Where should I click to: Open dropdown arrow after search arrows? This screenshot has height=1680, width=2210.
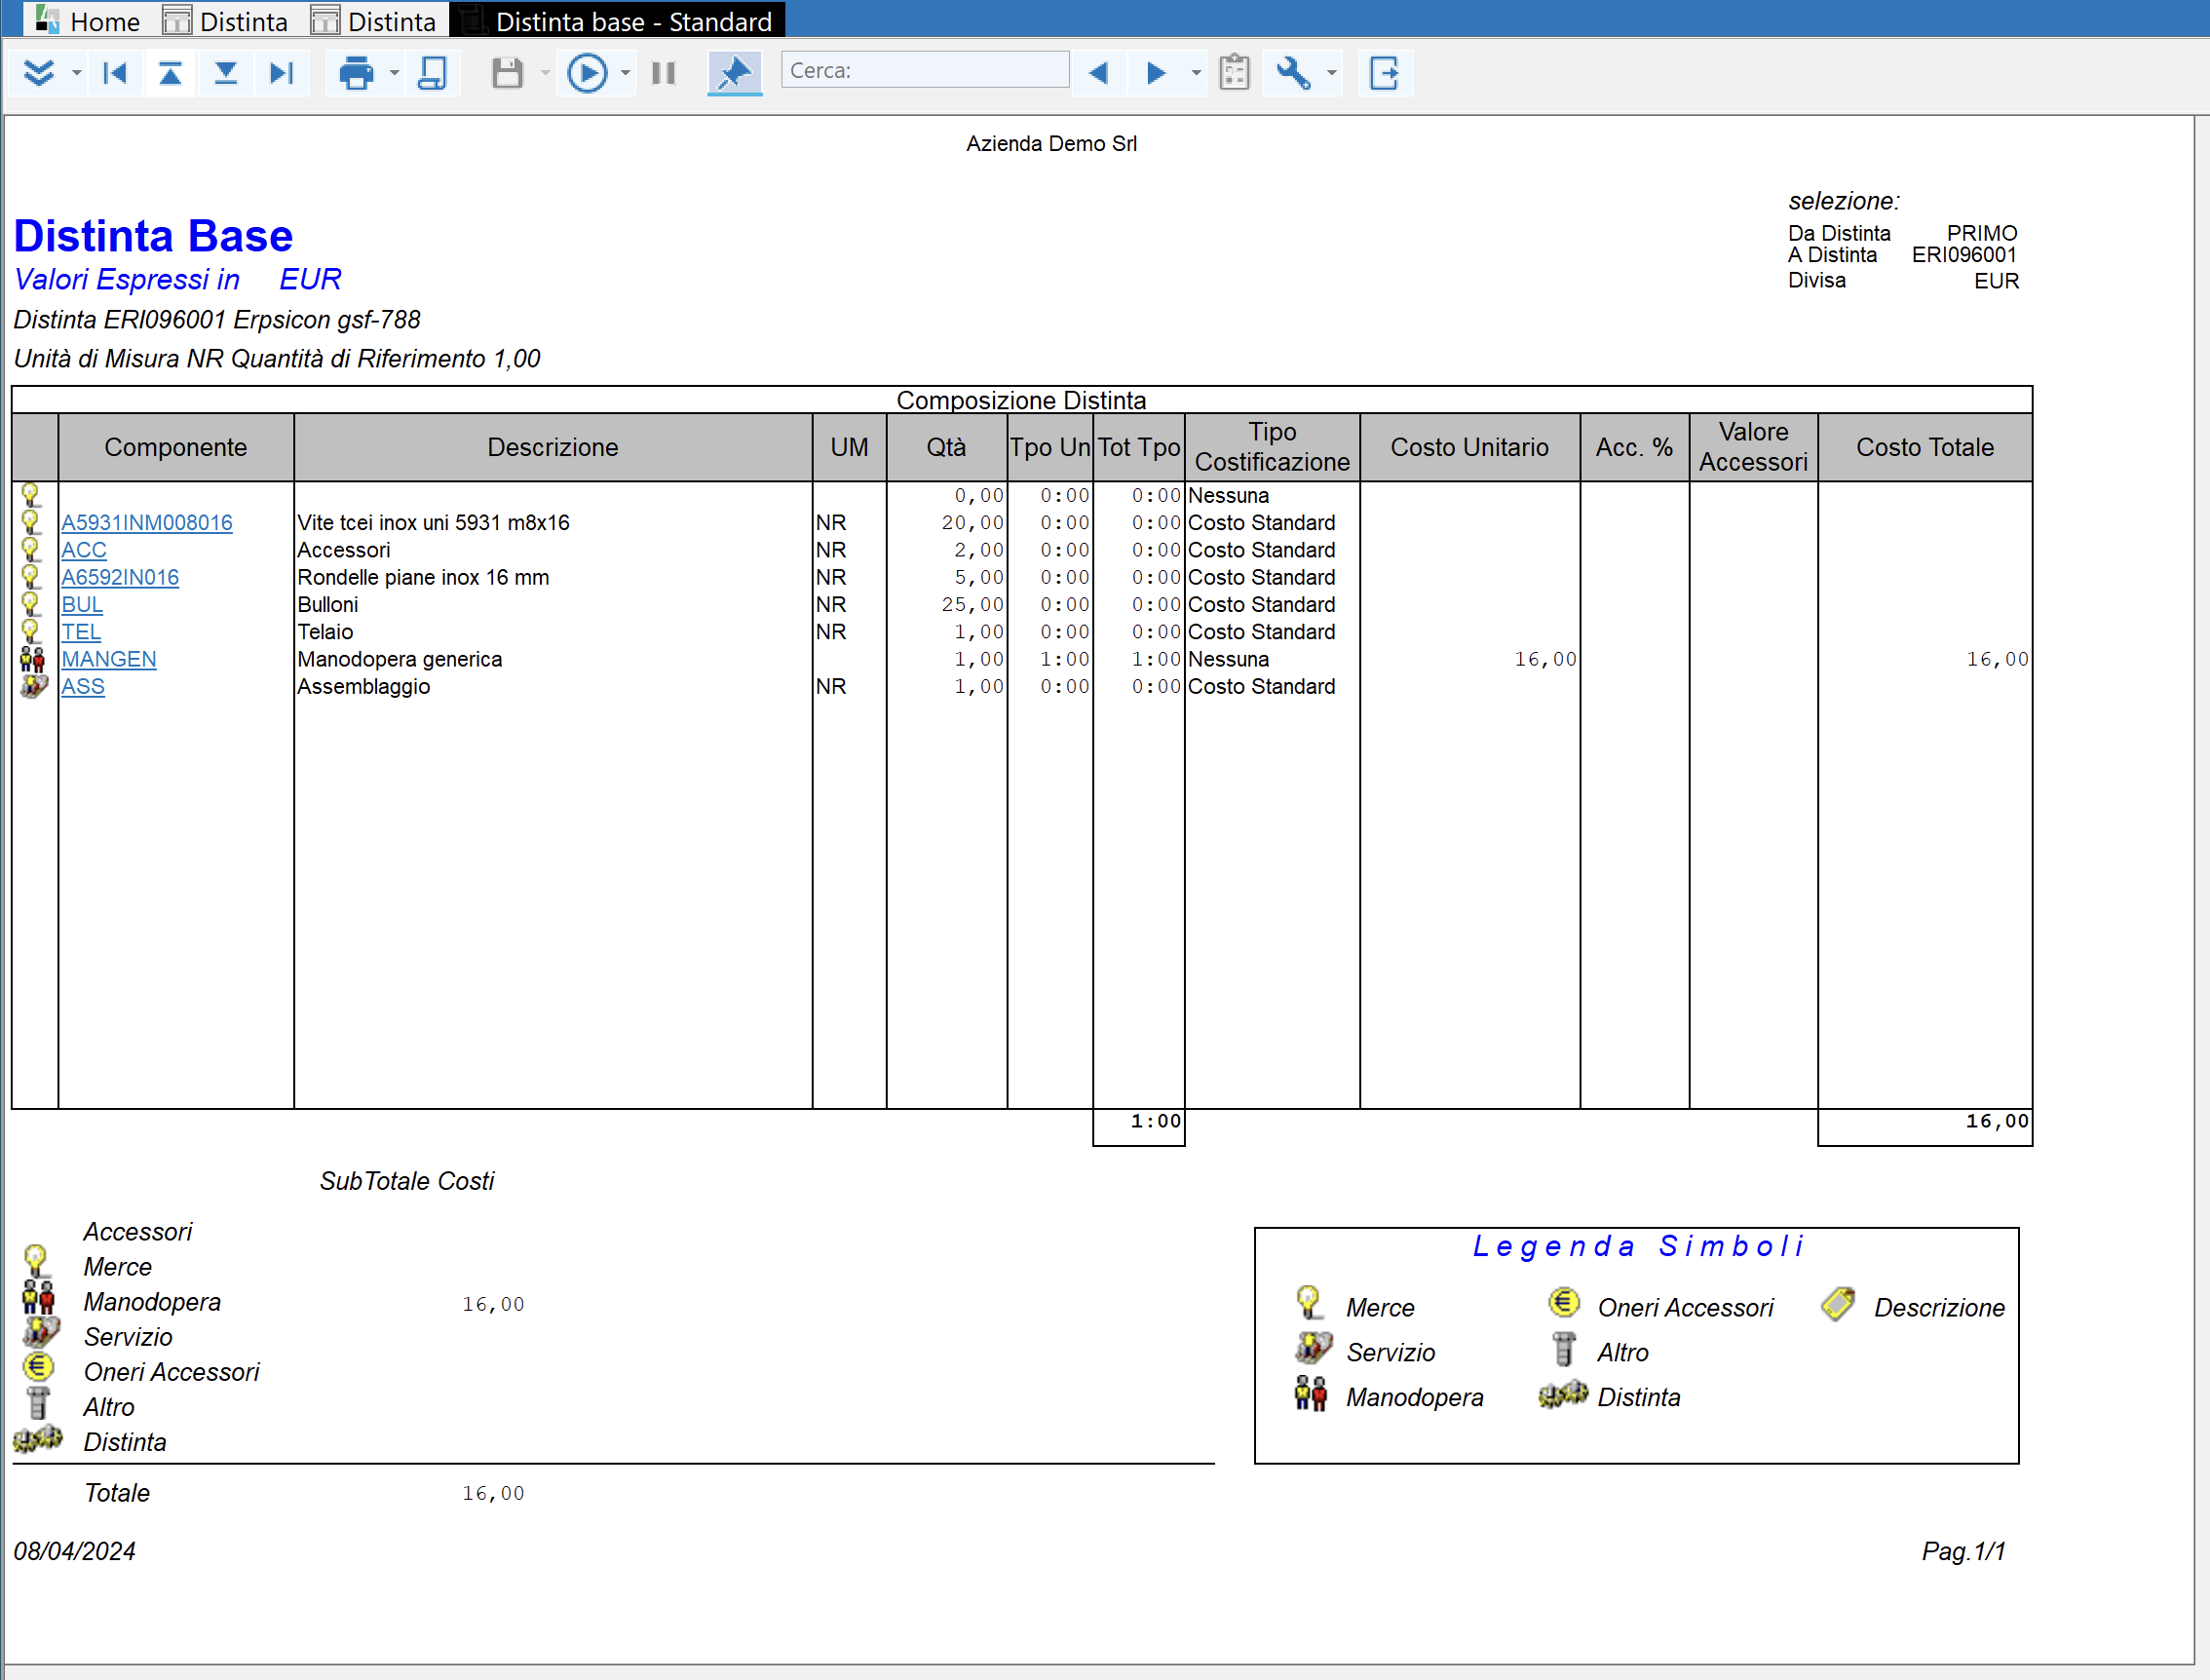[x=1196, y=73]
